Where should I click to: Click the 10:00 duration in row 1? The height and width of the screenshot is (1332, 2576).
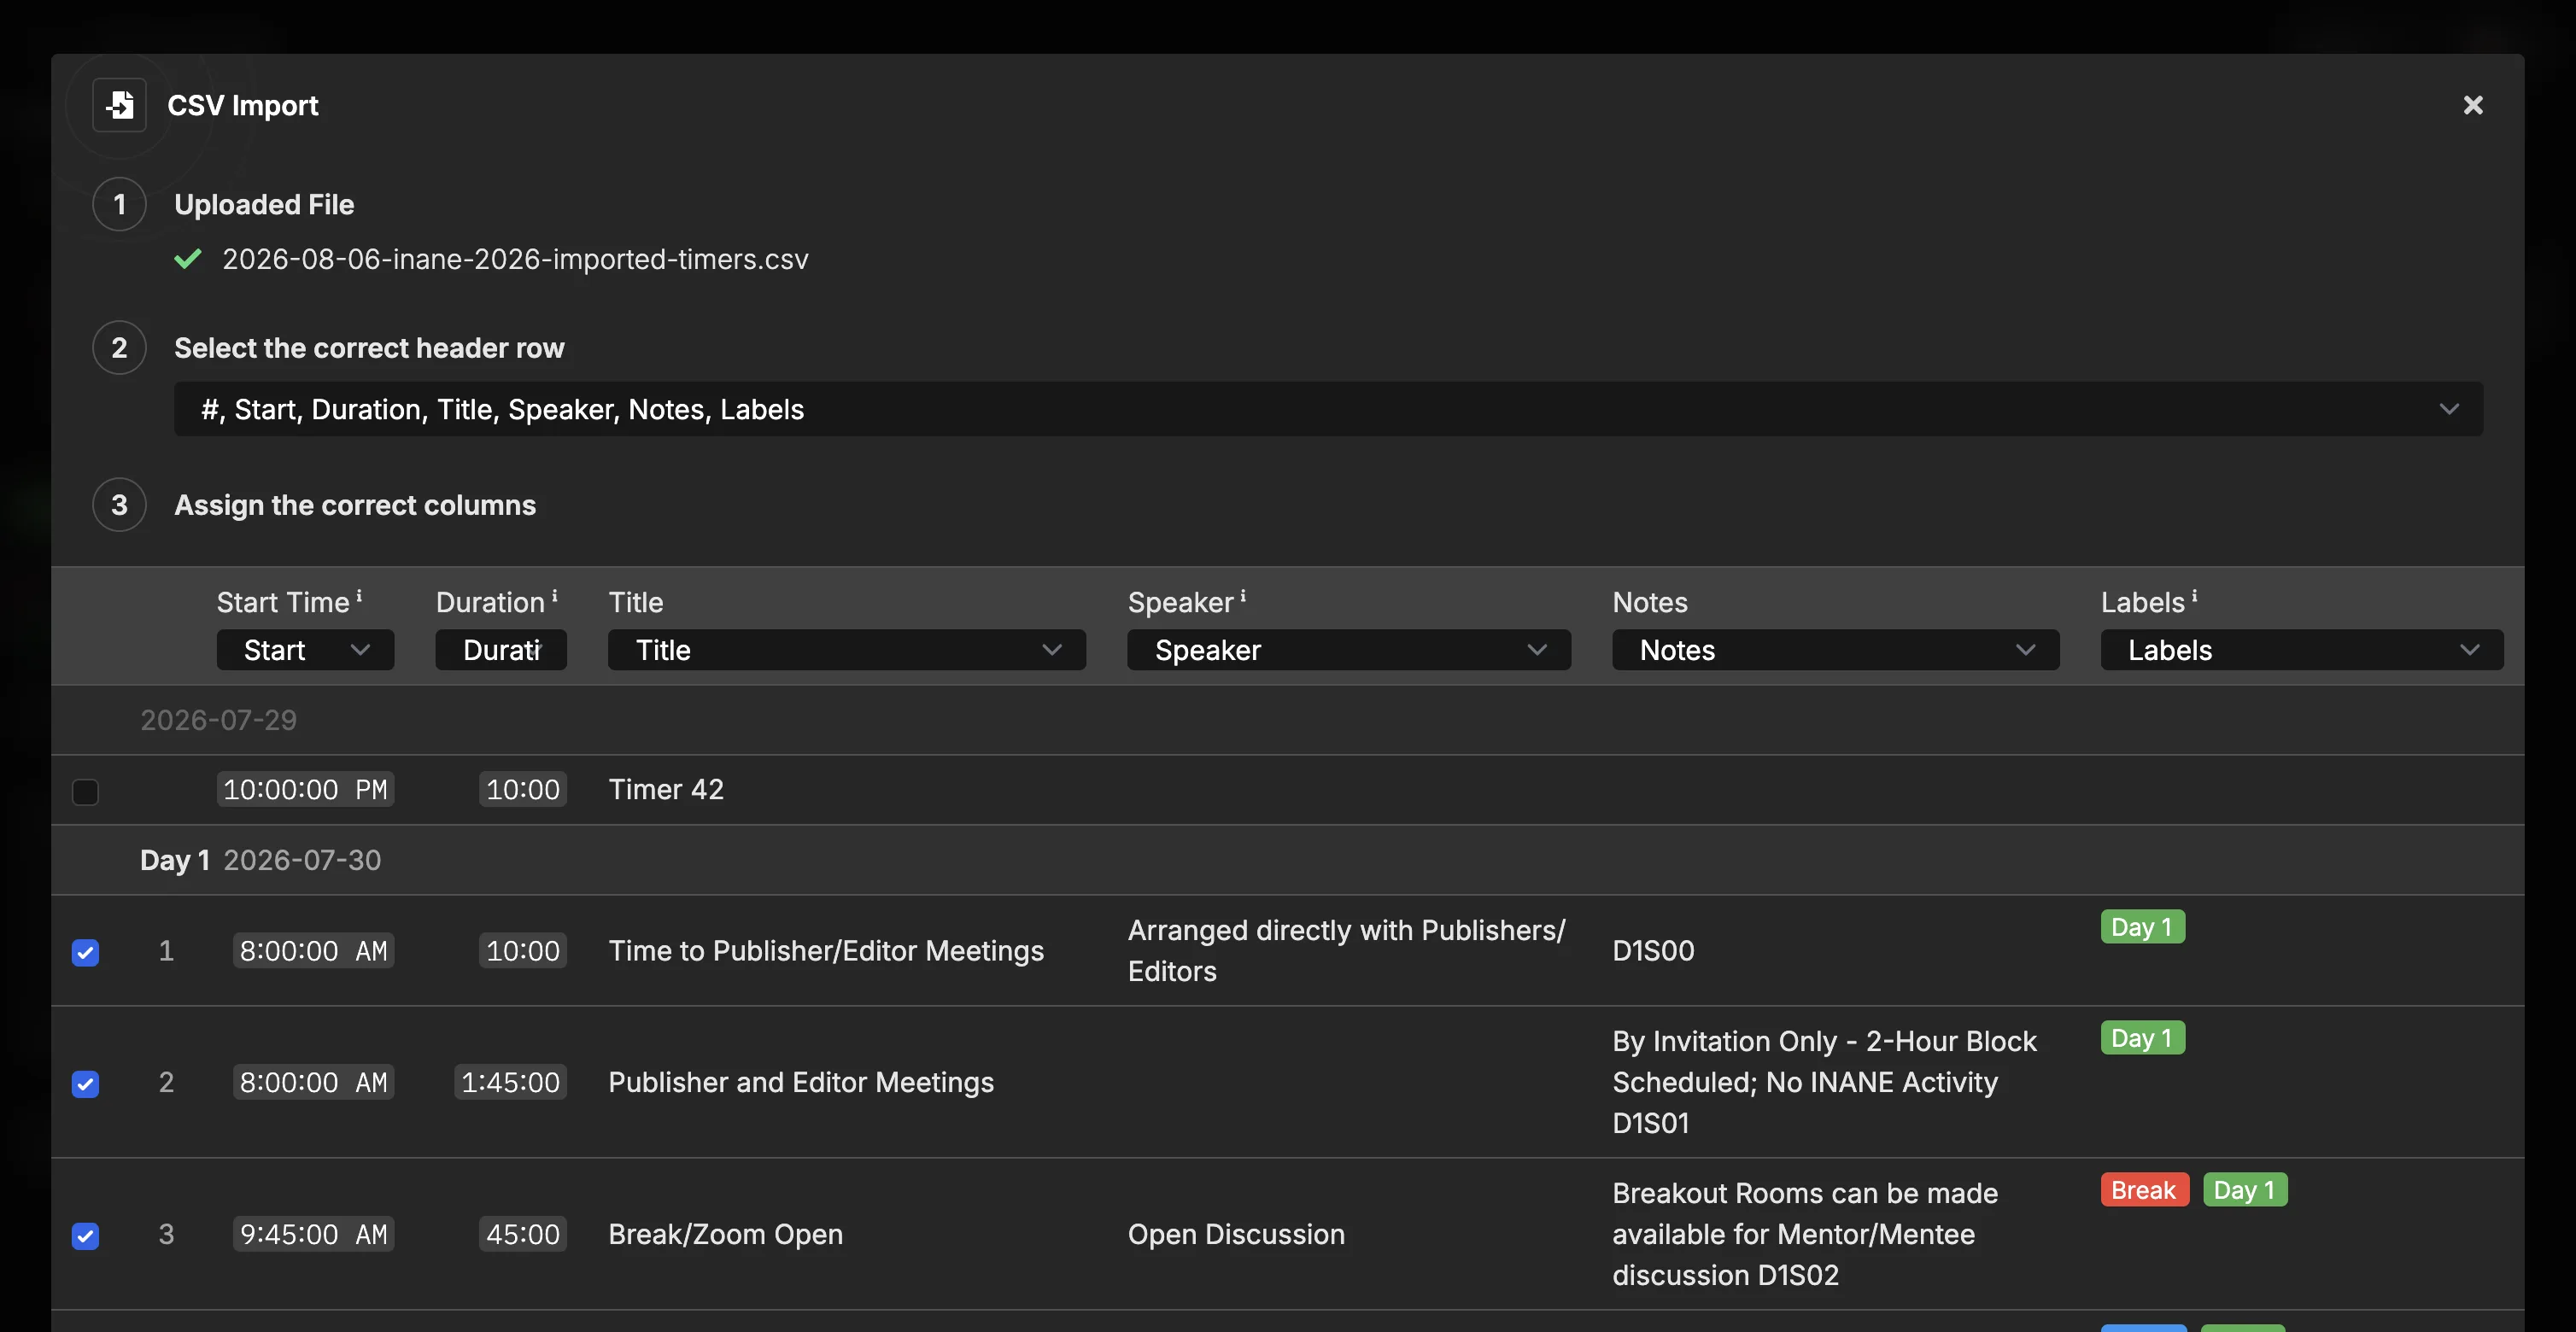click(x=522, y=950)
